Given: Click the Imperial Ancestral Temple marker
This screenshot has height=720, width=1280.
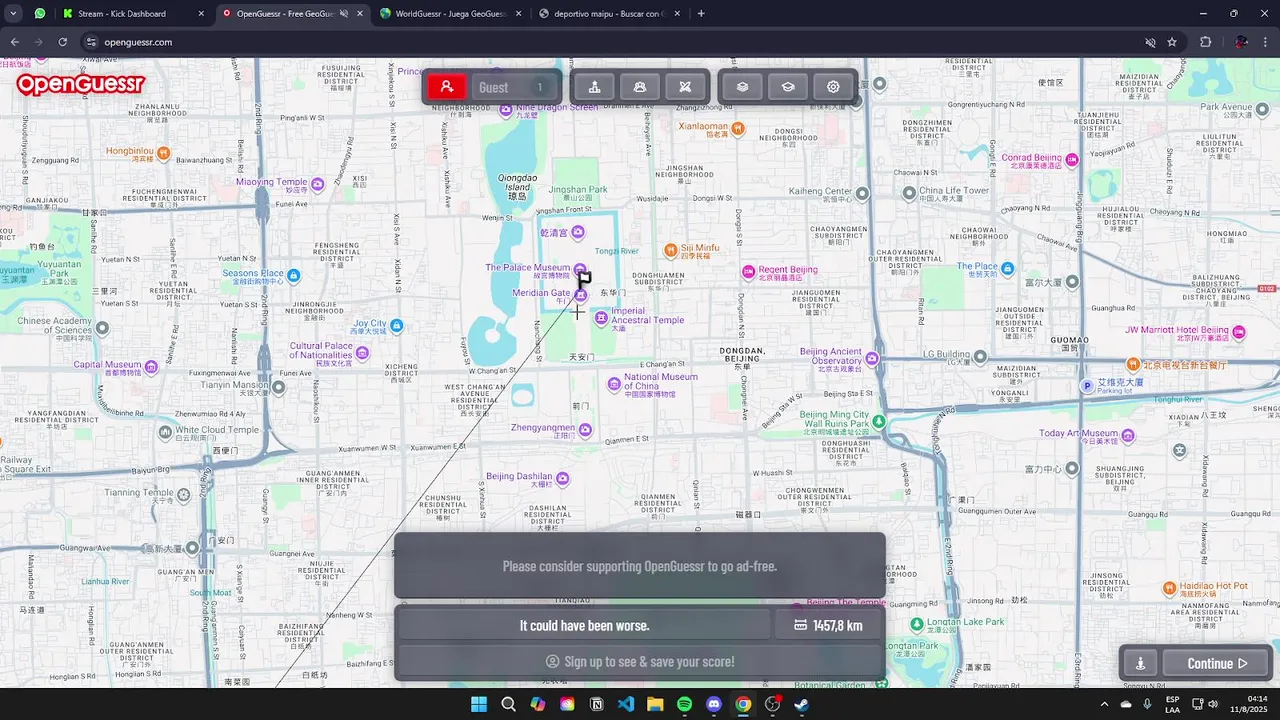Looking at the screenshot, I should pos(600,317).
